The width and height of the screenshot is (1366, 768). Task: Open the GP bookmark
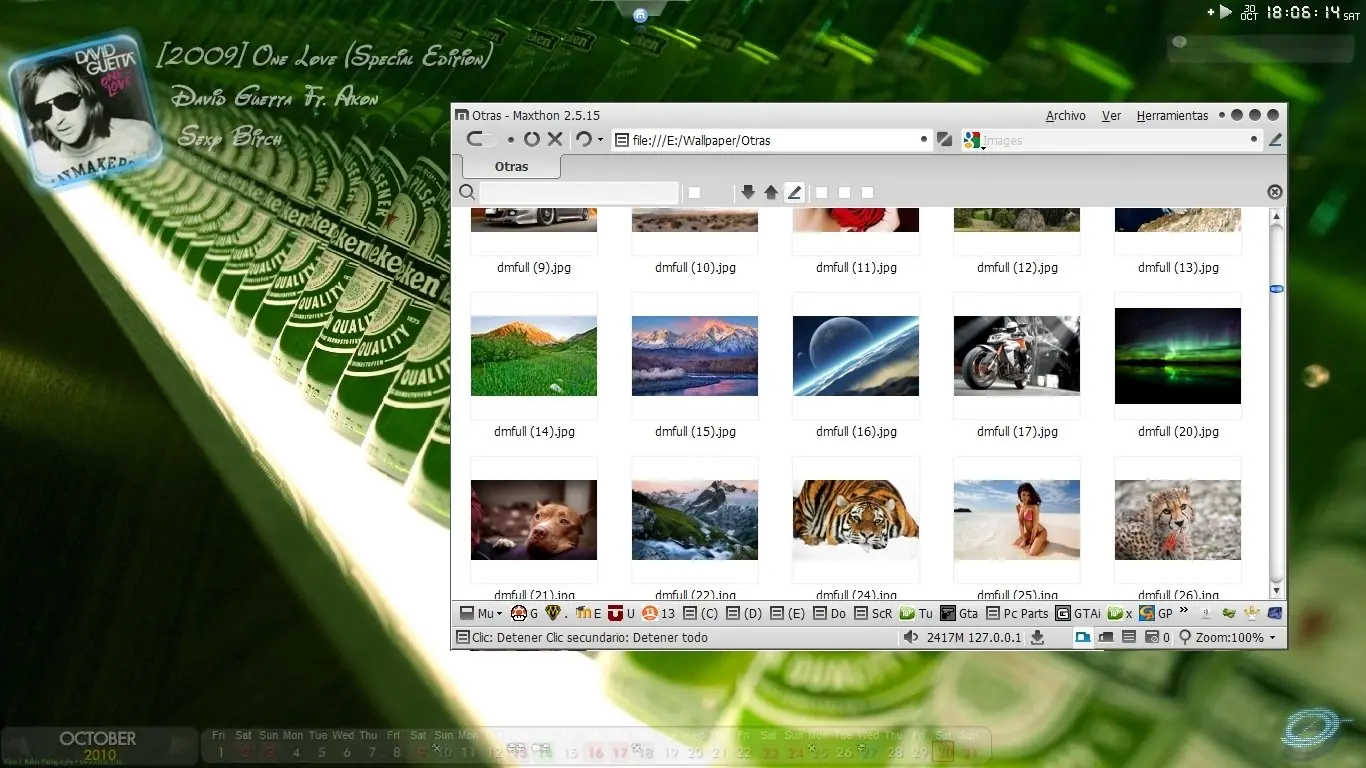1156,613
